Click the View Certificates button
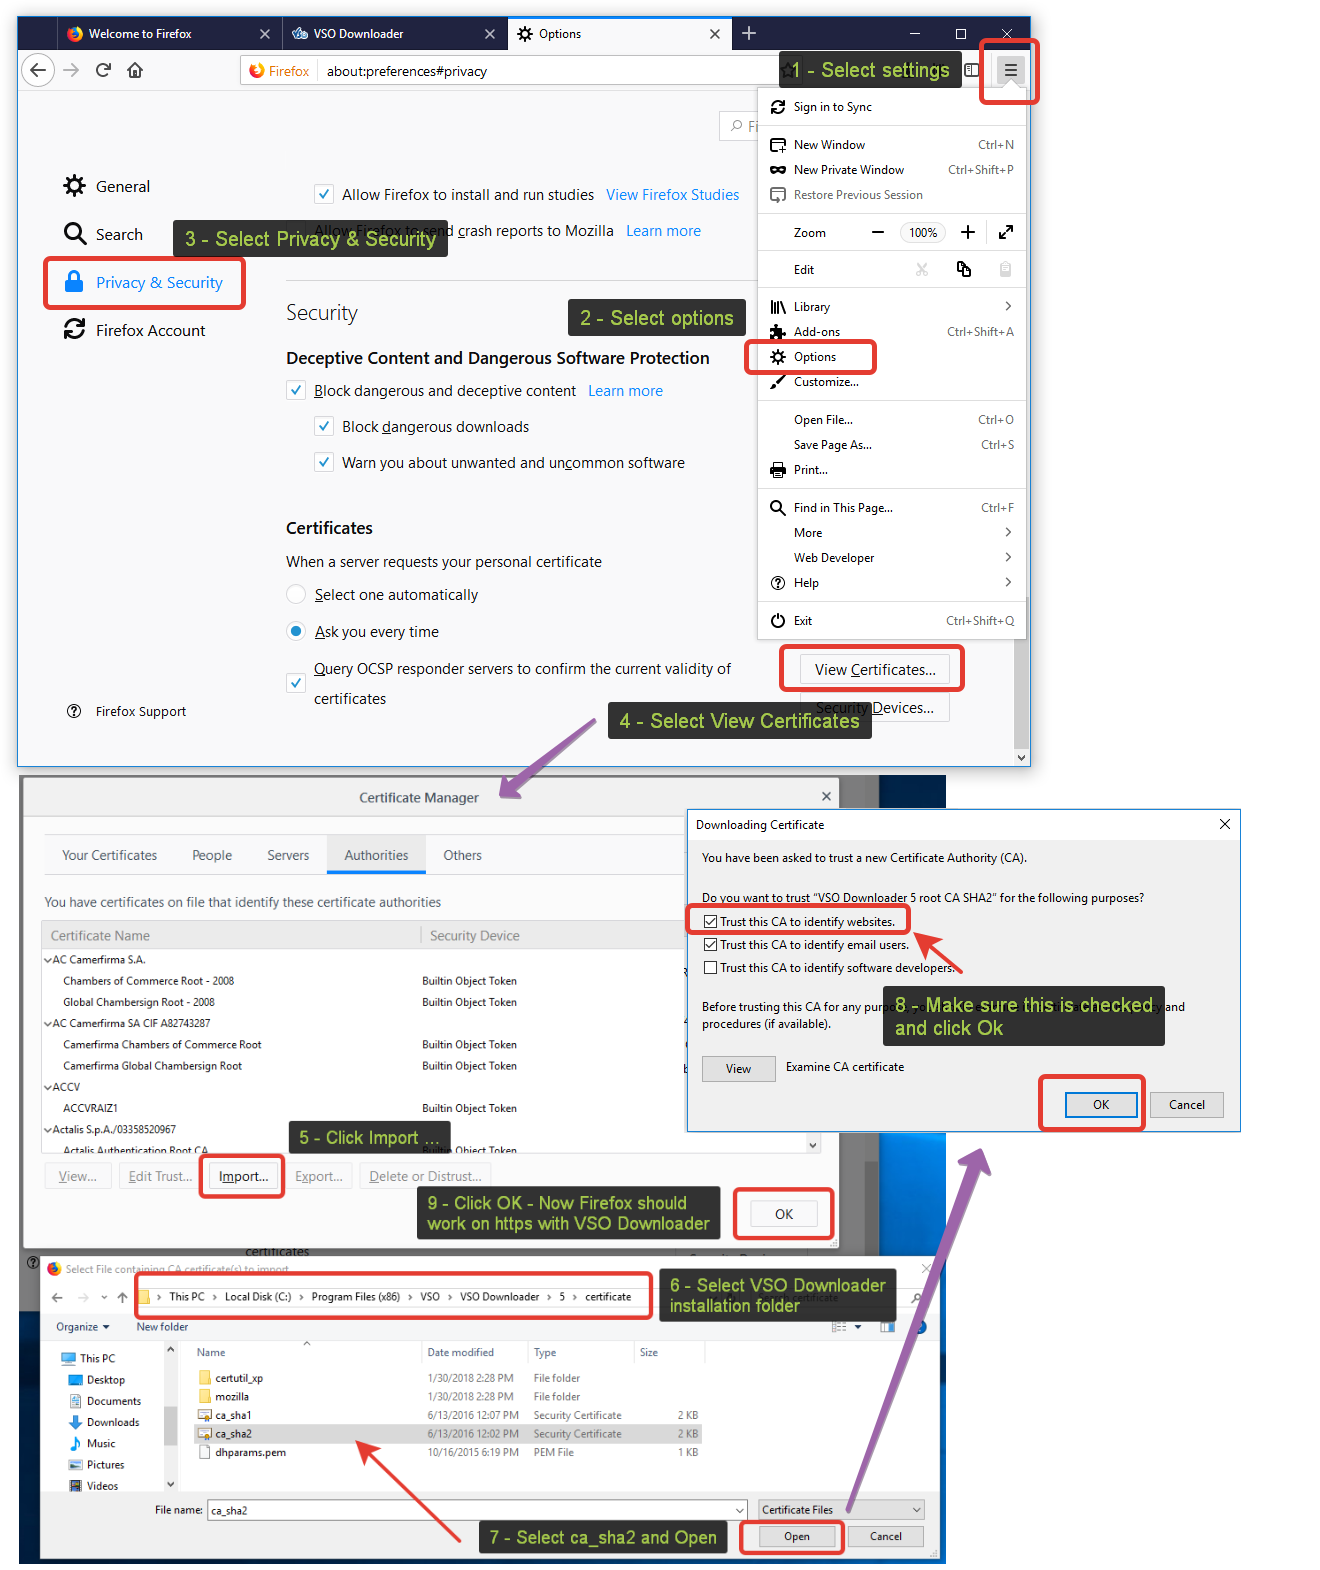This screenshot has height=1570, width=1320. coord(875,670)
